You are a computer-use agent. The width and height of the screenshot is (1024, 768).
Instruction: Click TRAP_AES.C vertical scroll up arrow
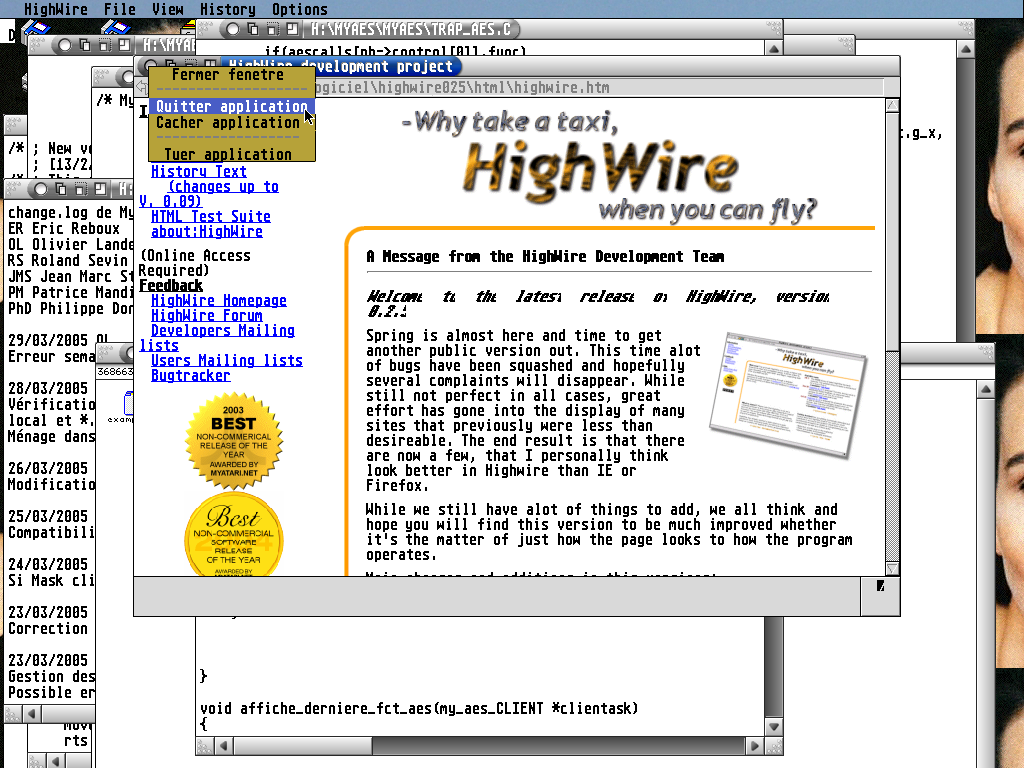774,49
